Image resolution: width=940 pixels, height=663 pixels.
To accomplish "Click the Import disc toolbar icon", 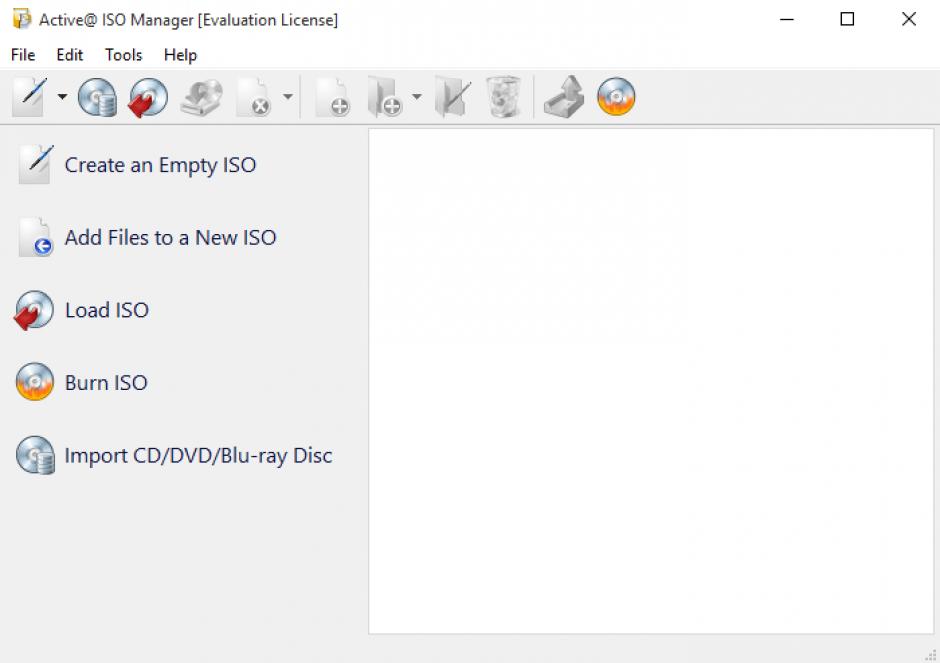I will pyautogui.click(x=97, y=97).
